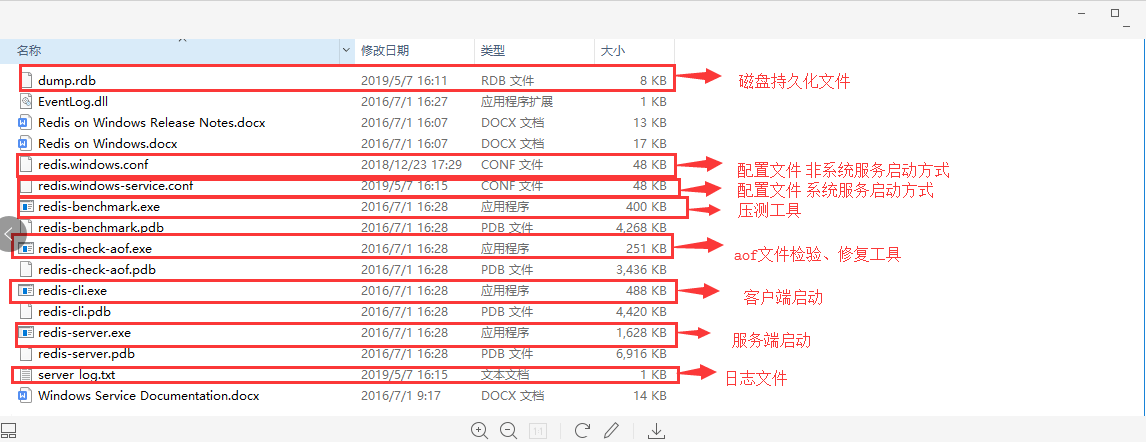Screen dimensions: 1146x442
Task: Click the RDB 文件 type cell
Action: point(506,80)
